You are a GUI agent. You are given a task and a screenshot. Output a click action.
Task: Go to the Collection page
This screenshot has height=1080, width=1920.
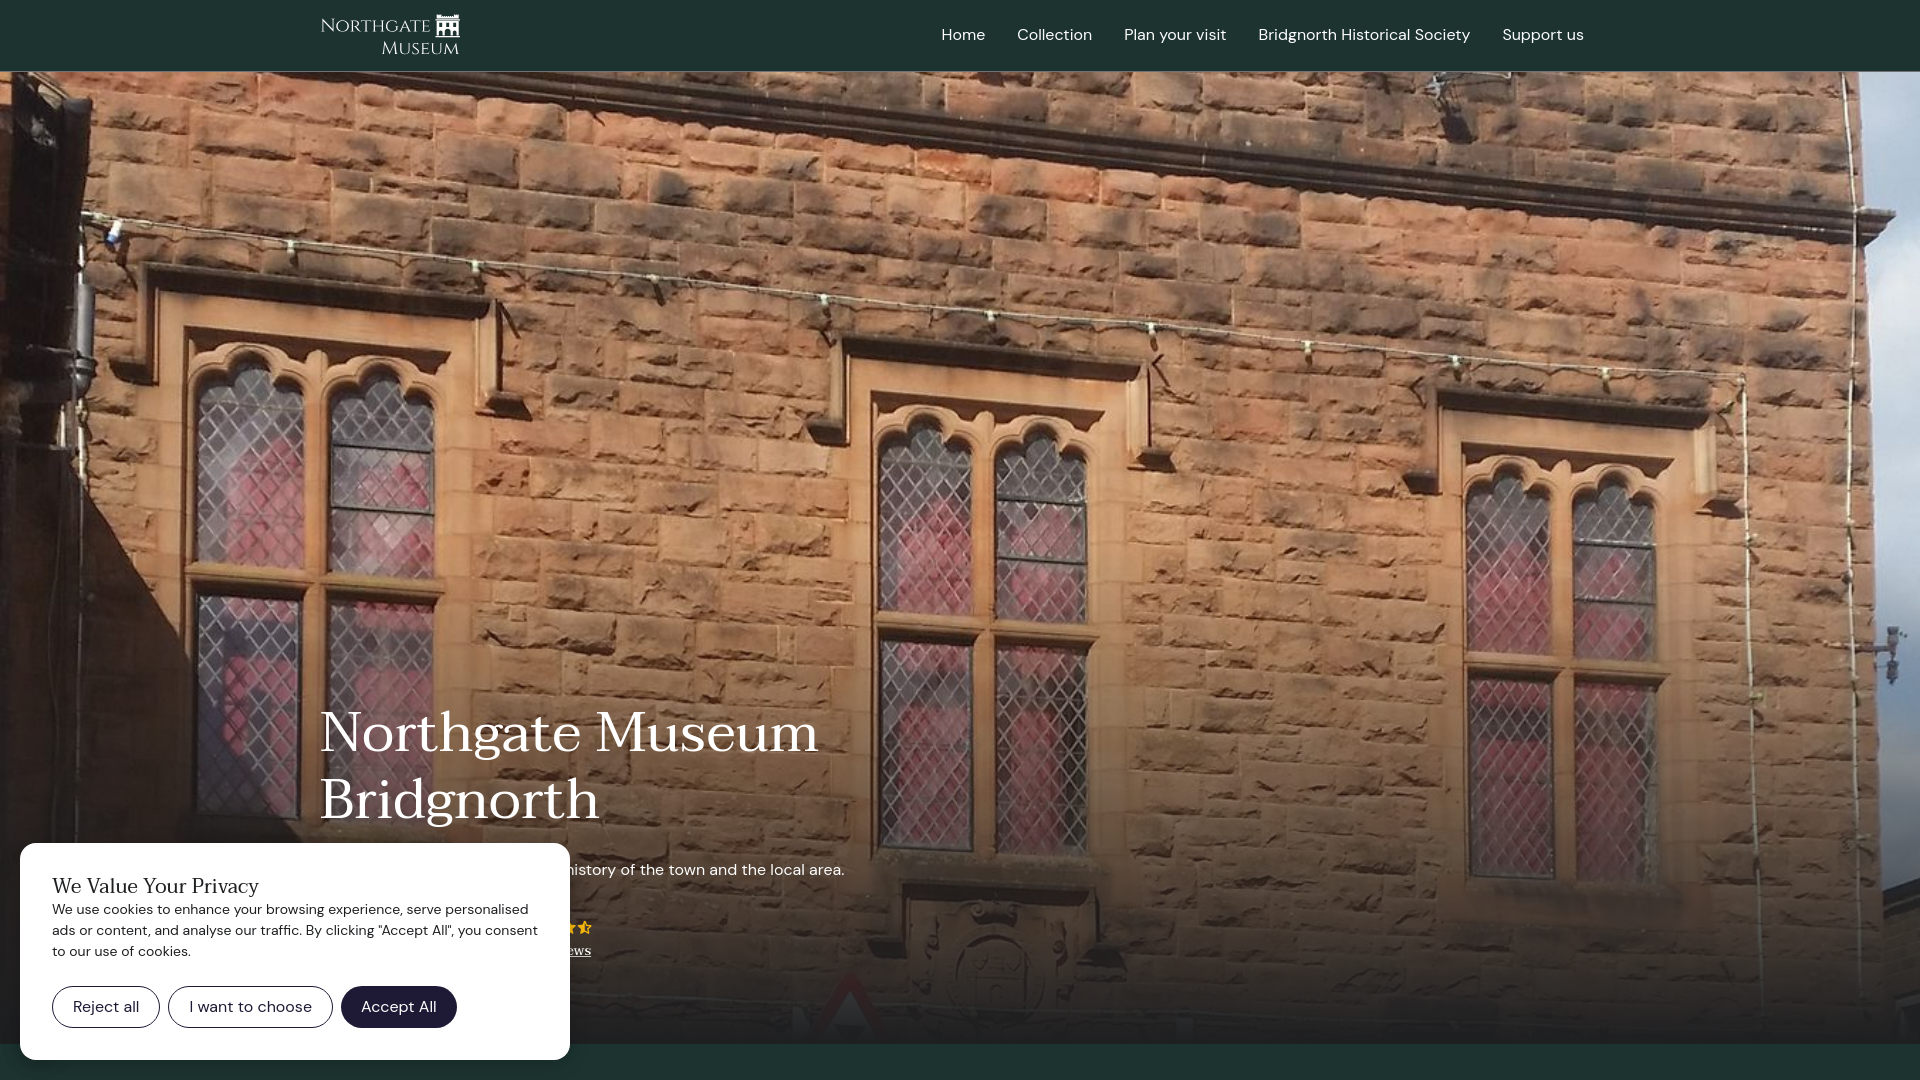click(1054, 35)
